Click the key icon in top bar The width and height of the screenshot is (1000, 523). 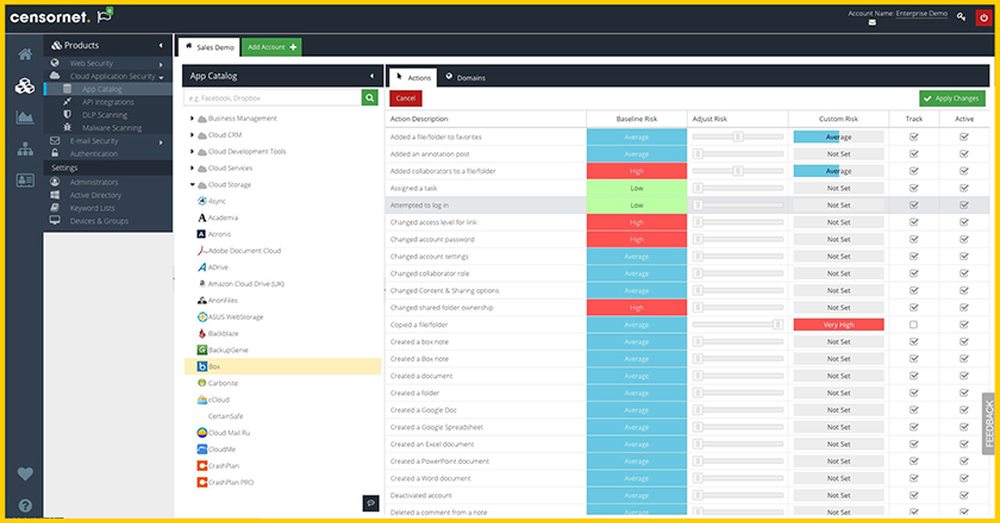961,17
